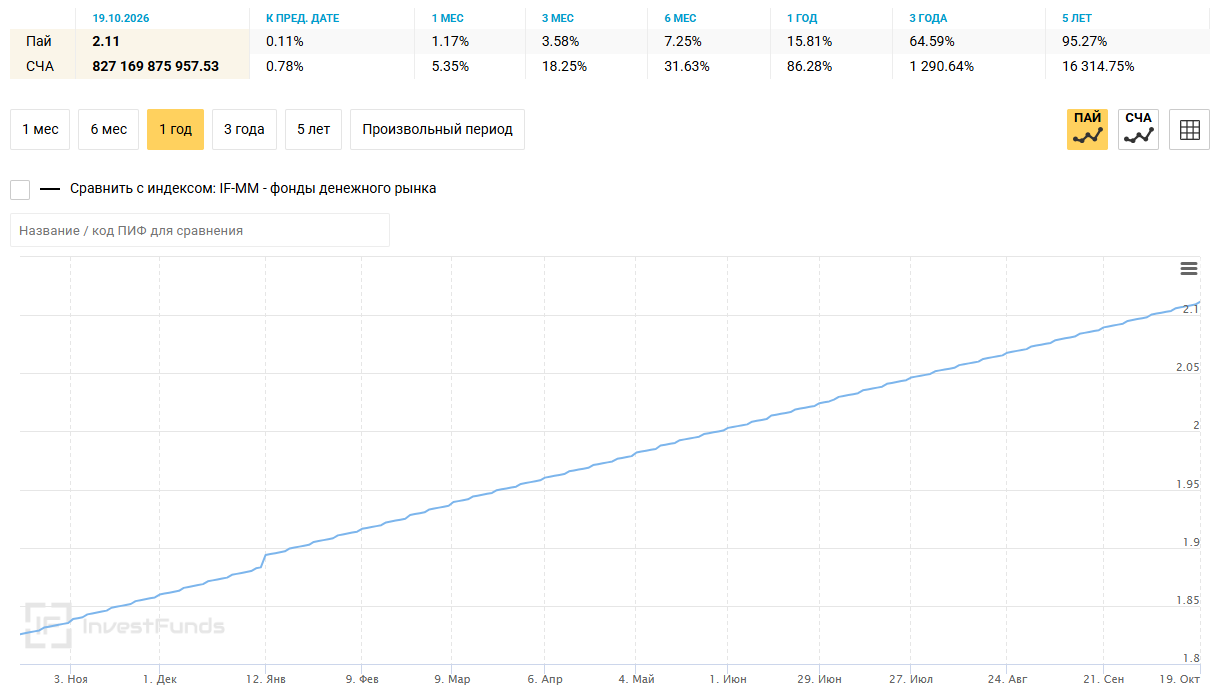Click the 6 МЕС column header
The width and height of the screenshot is (1215, 700).
pos(680,18)
